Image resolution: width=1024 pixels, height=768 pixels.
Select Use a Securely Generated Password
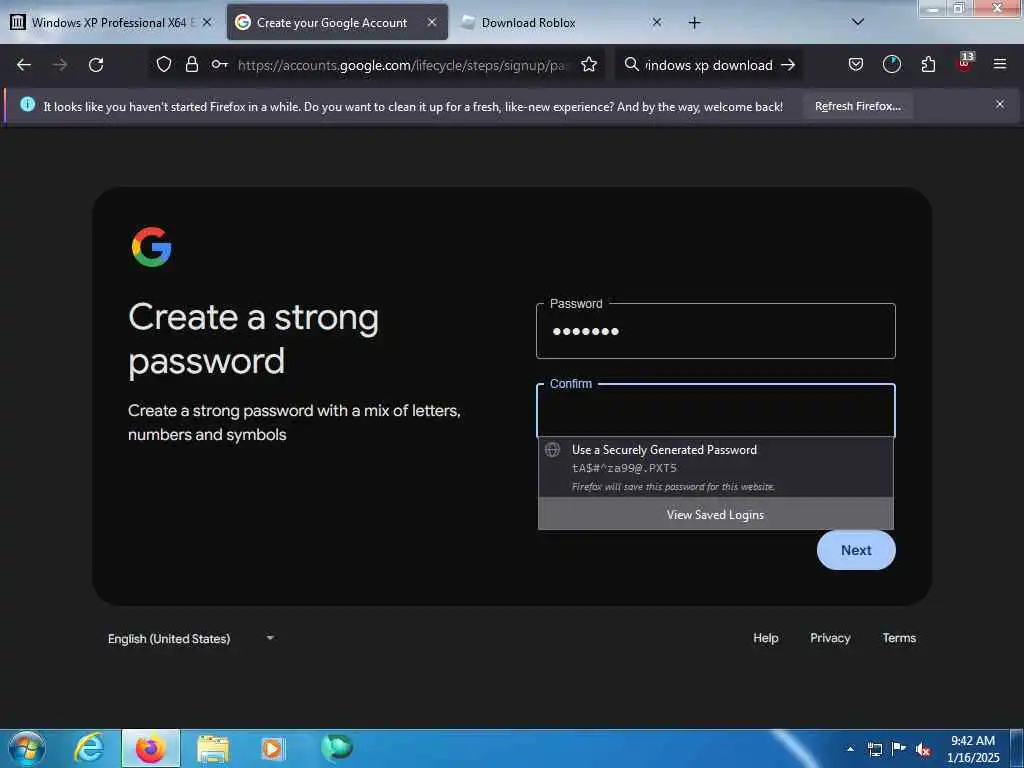(715, 468)
